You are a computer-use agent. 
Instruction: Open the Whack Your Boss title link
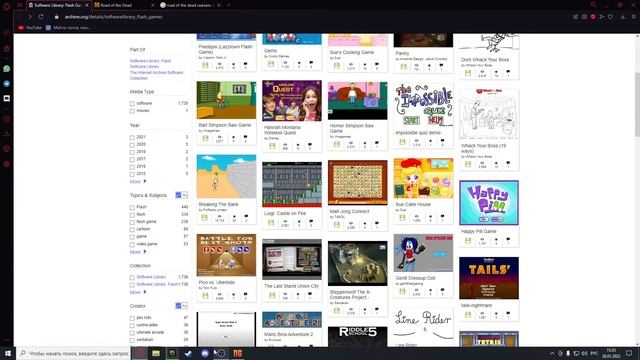click(x=484, y=148)
